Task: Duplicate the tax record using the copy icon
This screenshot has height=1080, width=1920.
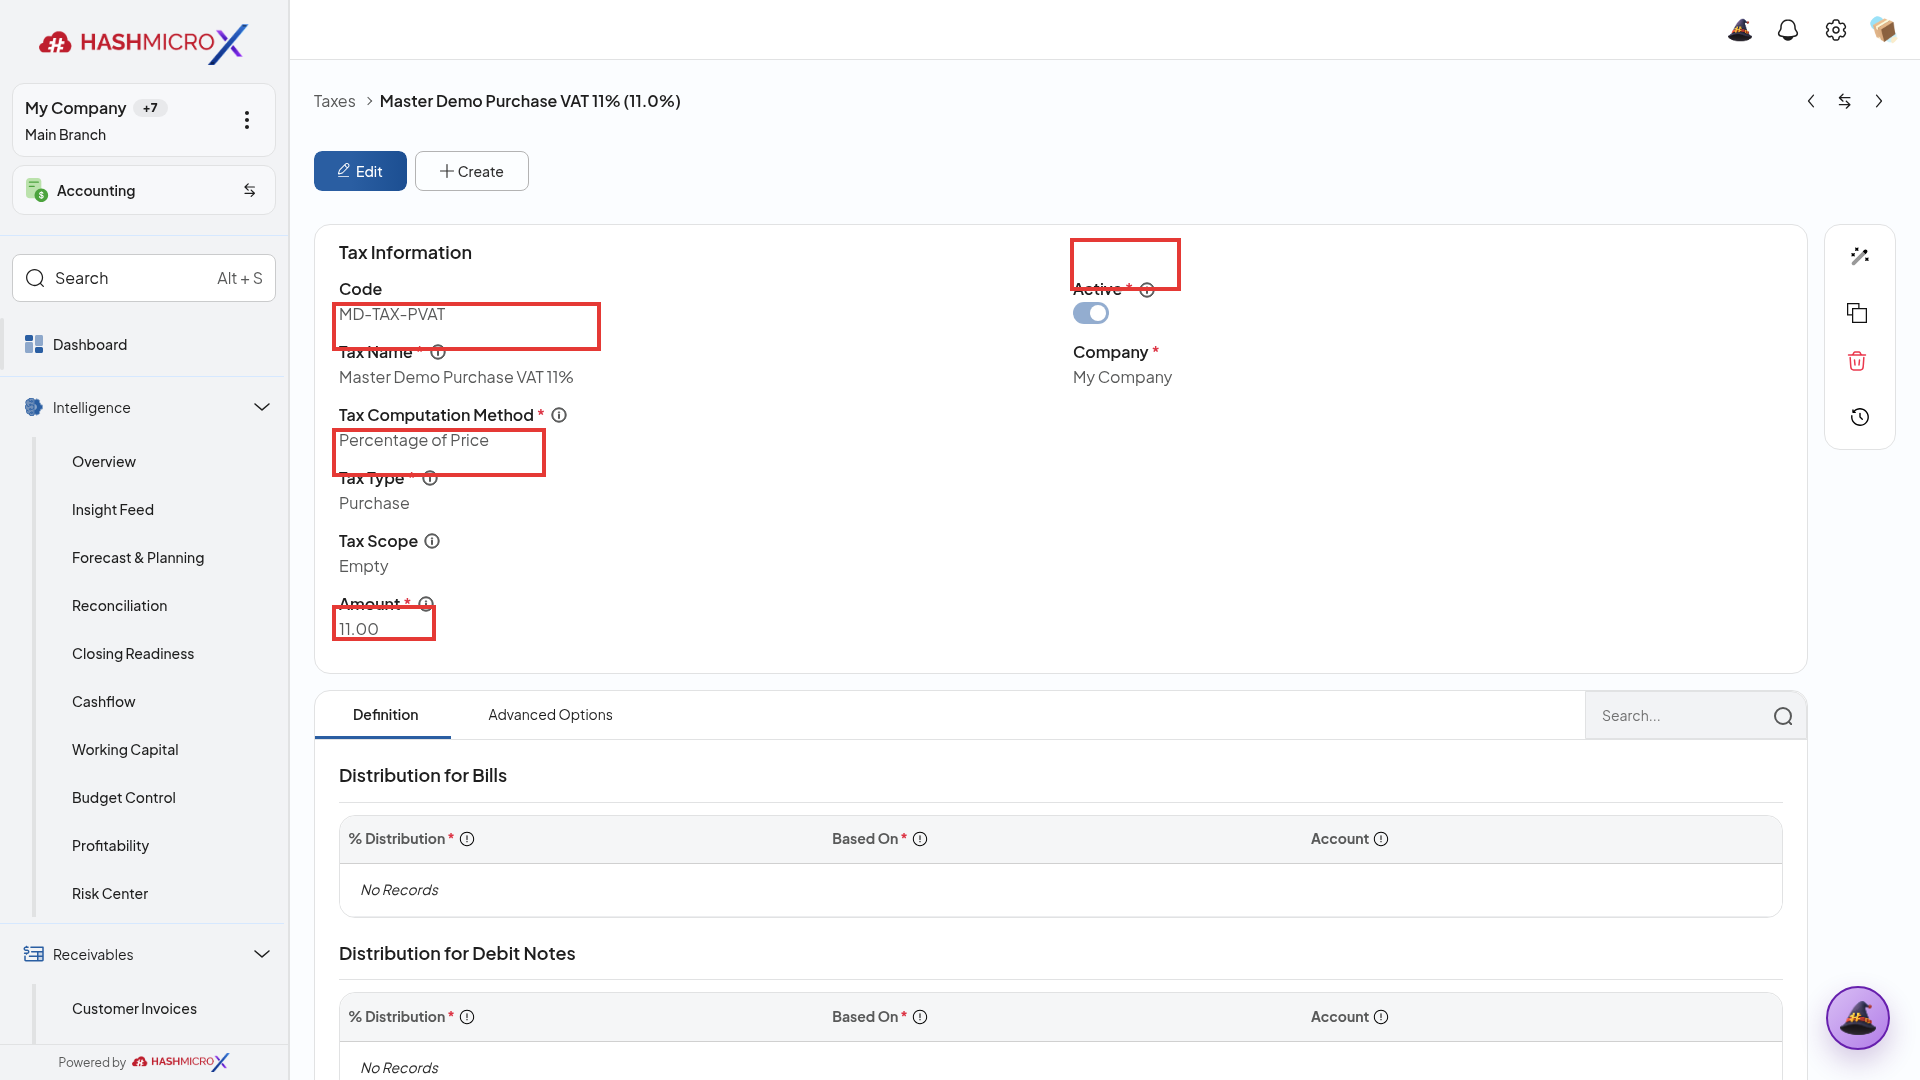Action: pos(1858,313)
